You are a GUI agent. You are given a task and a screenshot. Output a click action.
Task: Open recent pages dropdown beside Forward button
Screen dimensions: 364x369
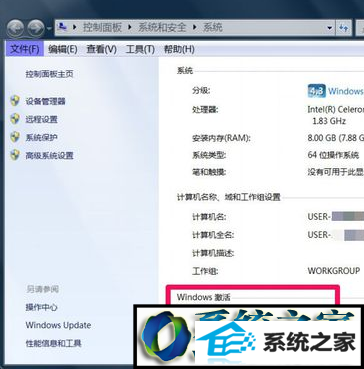49,29
